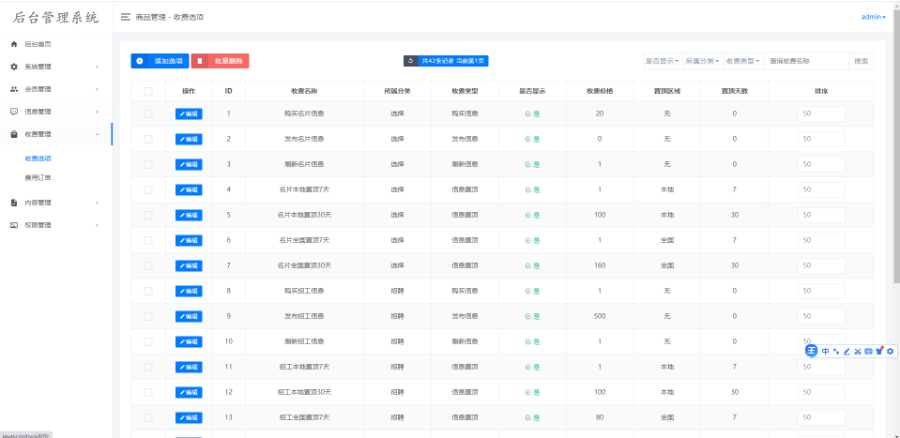The image size is (900, 438).
Task: Open the 费用订单 submenu item
Action: pos(38,177)
